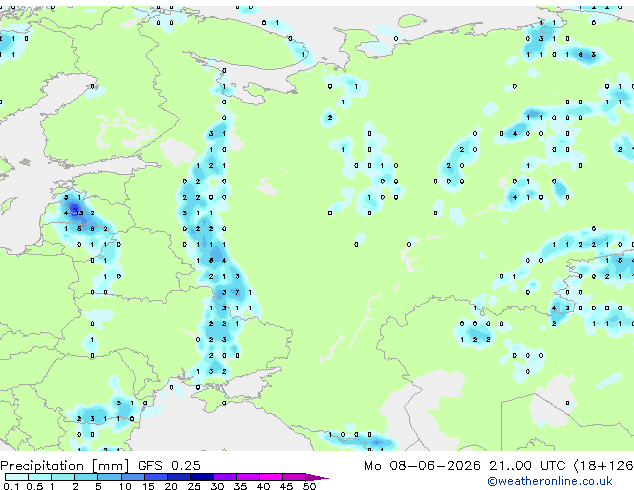This screenshot has width=634, height=490.
Task: Select the 0.5–1 mm legend swatch
Action: (40, 477)
